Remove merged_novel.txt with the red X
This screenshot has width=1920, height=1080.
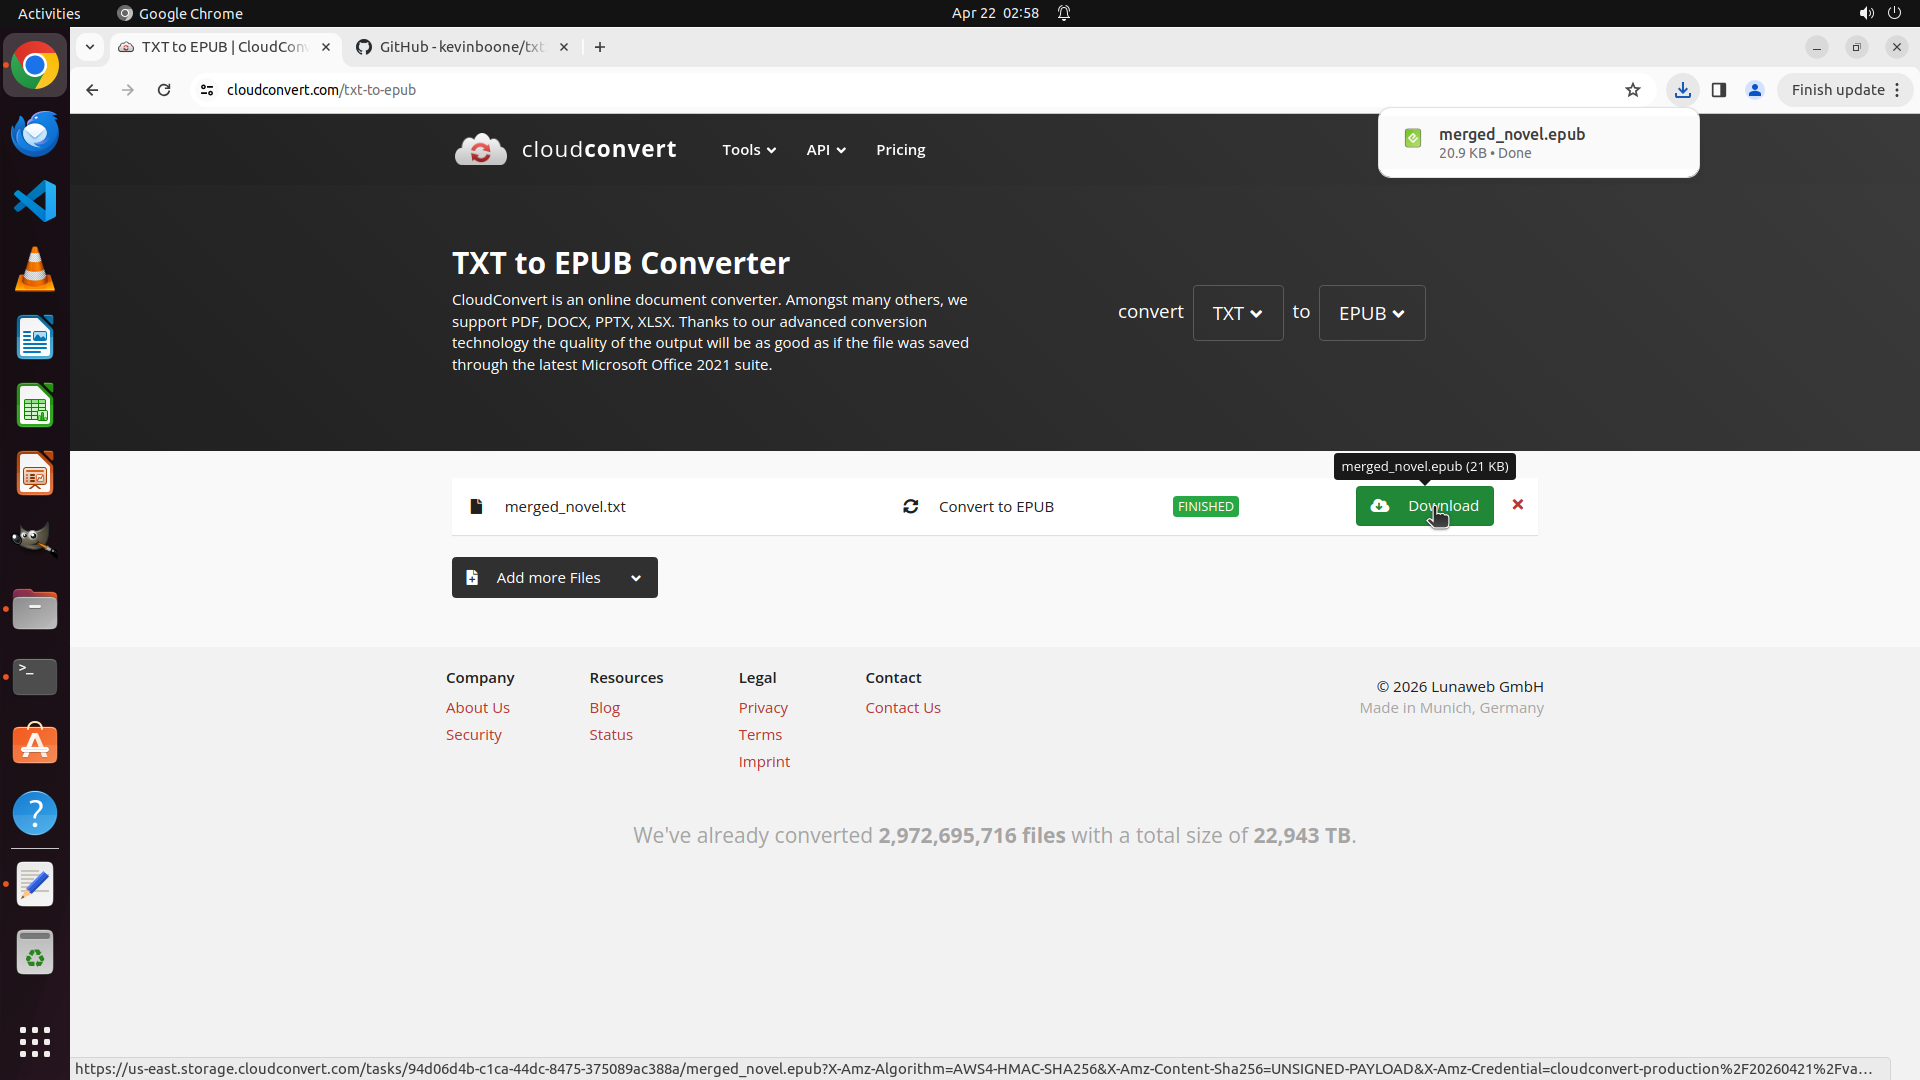pyautogui.click(x=1518, y=505)
